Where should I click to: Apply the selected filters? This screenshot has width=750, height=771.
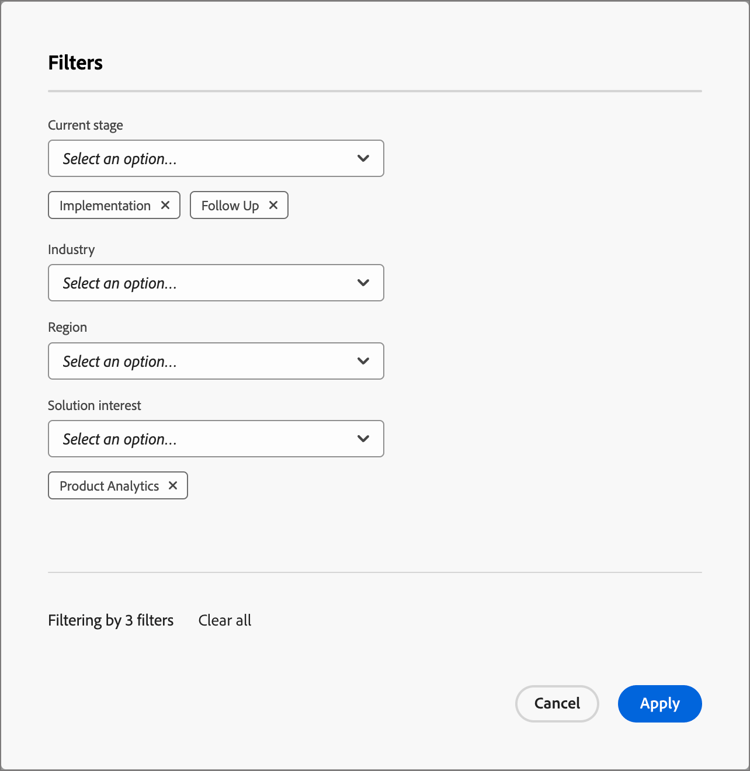pyautogui.click(x=659, y=704)
